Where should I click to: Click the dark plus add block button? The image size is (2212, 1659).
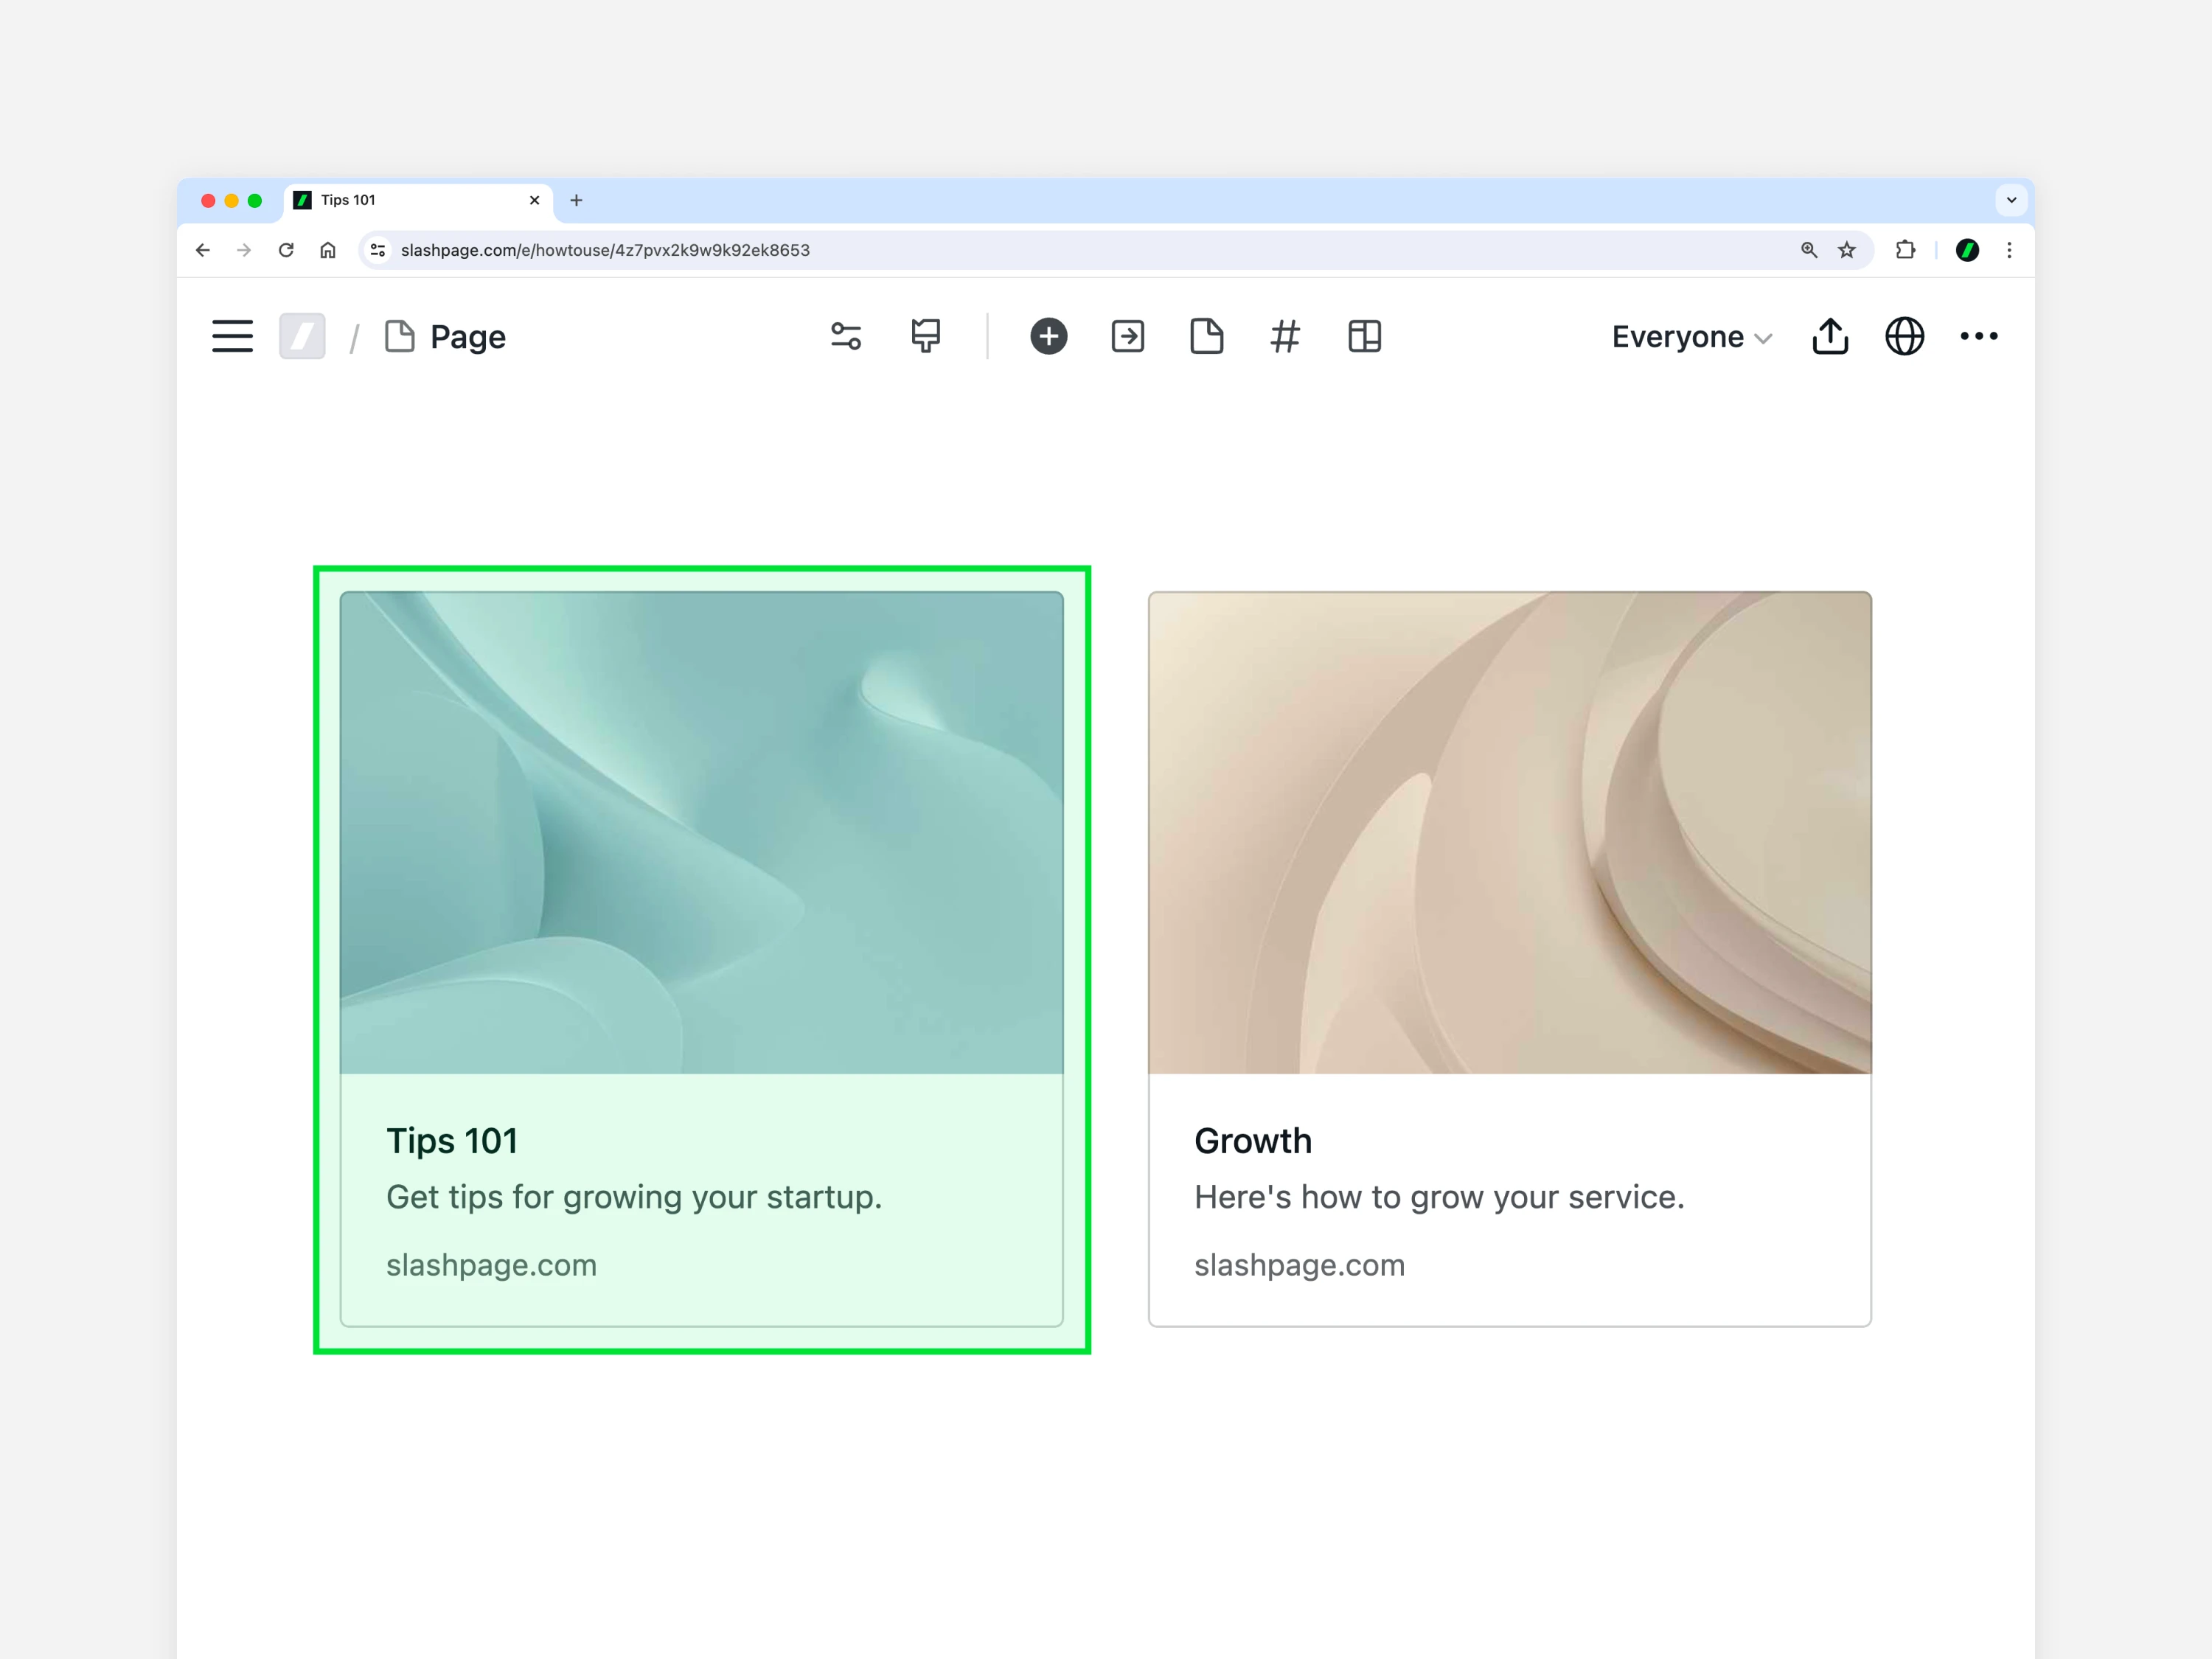[1049, 336]
